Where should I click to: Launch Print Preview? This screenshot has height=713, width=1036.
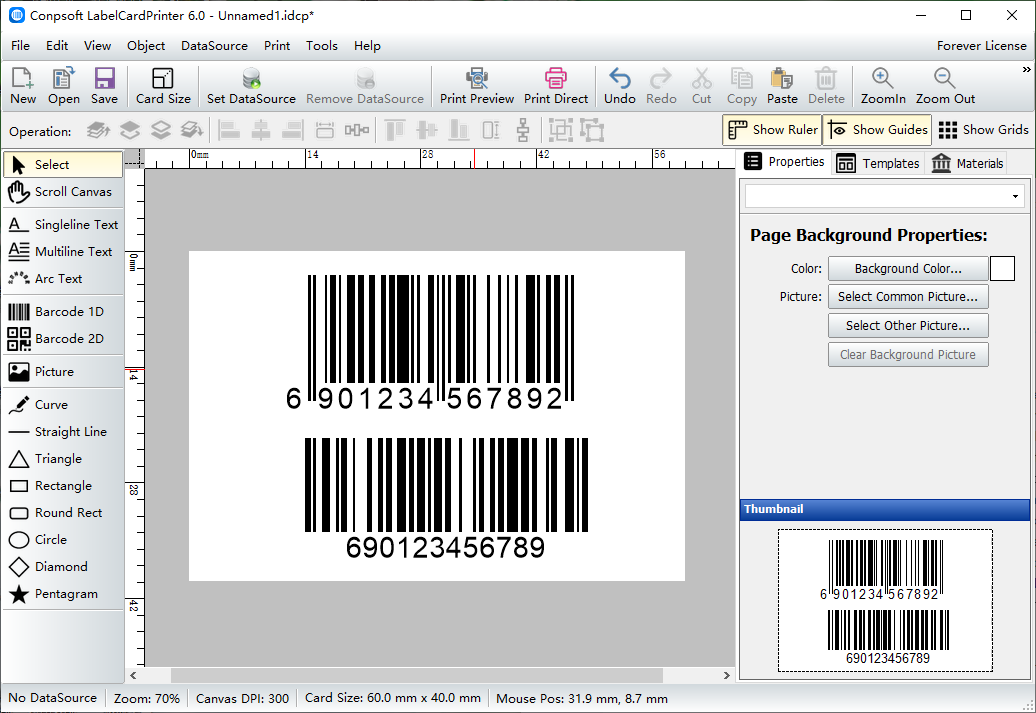(x=476, y=86)
